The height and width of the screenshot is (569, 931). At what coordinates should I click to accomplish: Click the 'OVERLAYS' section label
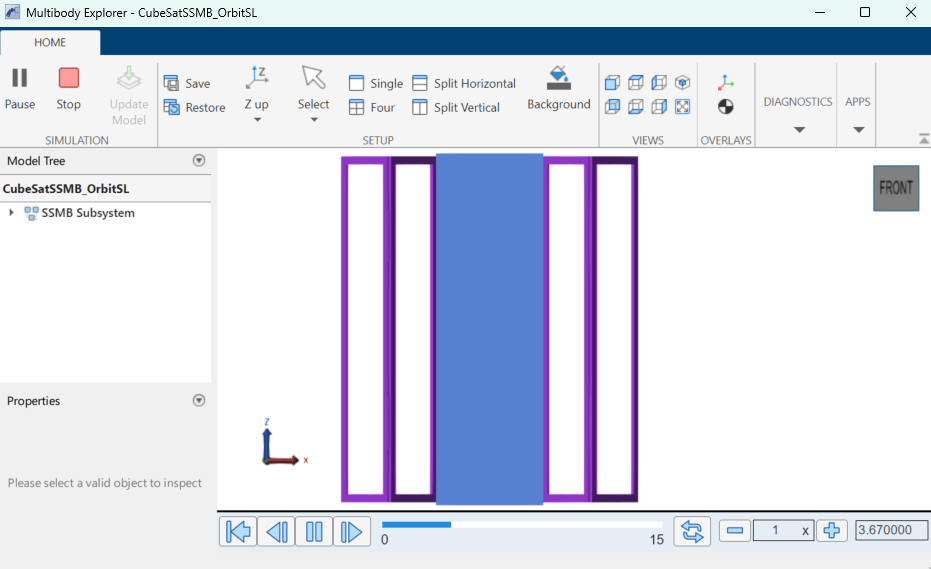pyautogui.click(x=726, y=140)
